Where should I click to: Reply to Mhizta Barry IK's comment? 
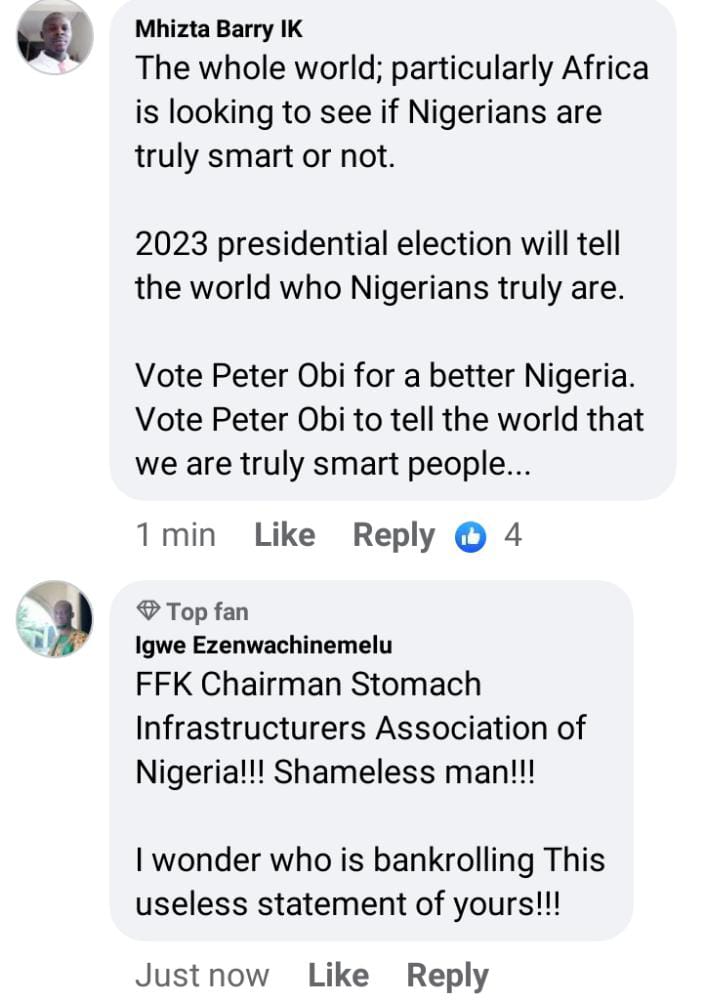pyautogui.click(x=393, y=536)
